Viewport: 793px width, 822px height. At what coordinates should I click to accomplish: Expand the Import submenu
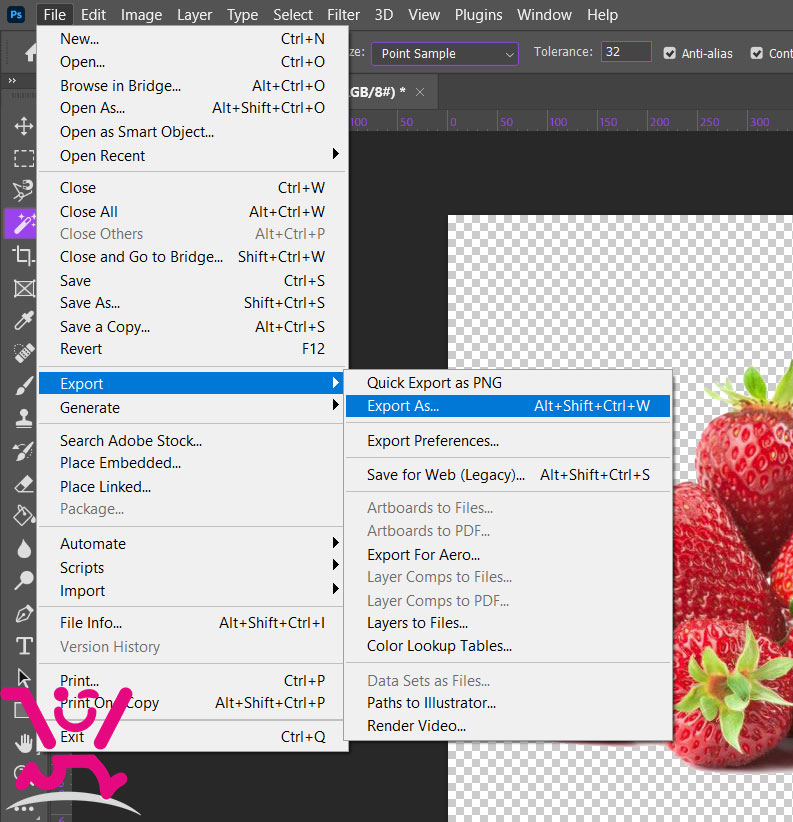click(x=192, y=591)
